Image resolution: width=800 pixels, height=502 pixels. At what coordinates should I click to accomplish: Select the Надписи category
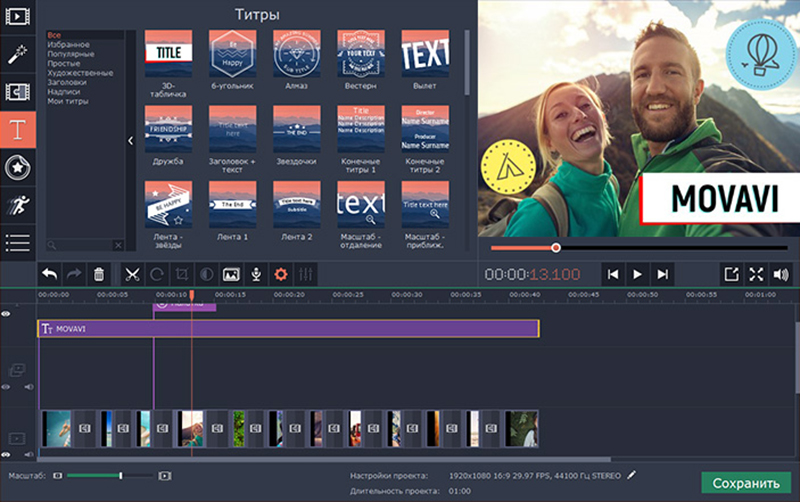pyautogui.click(x=64, y=92)
